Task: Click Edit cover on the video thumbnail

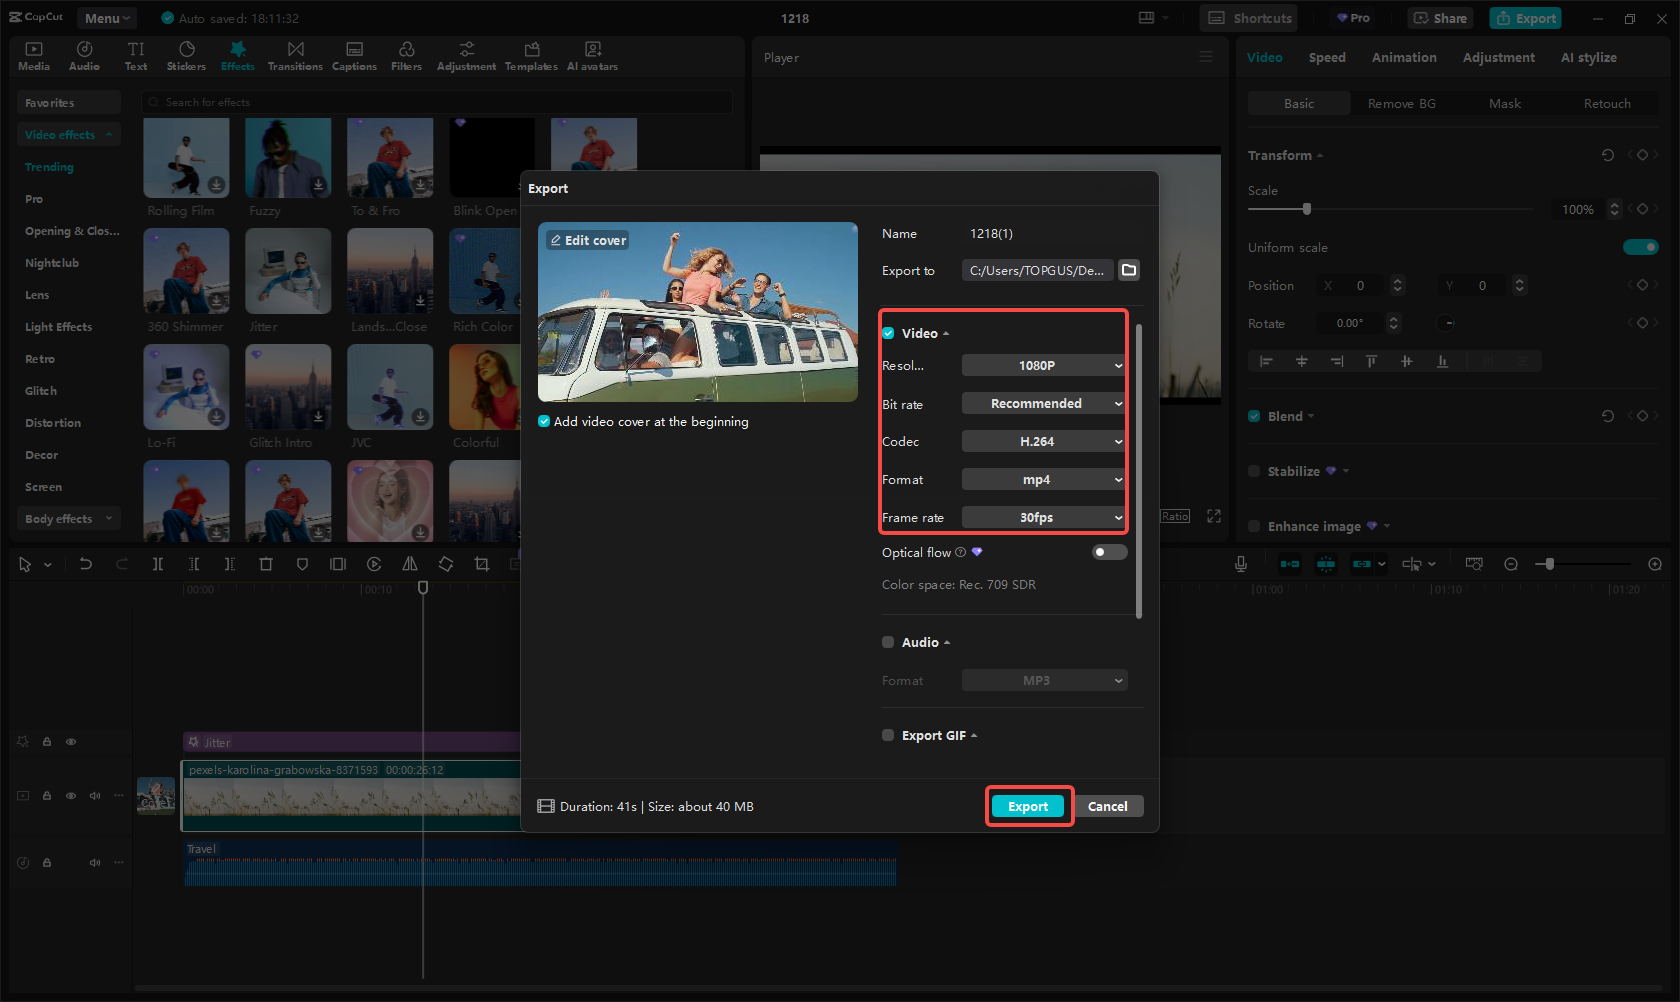Action: 587,240
